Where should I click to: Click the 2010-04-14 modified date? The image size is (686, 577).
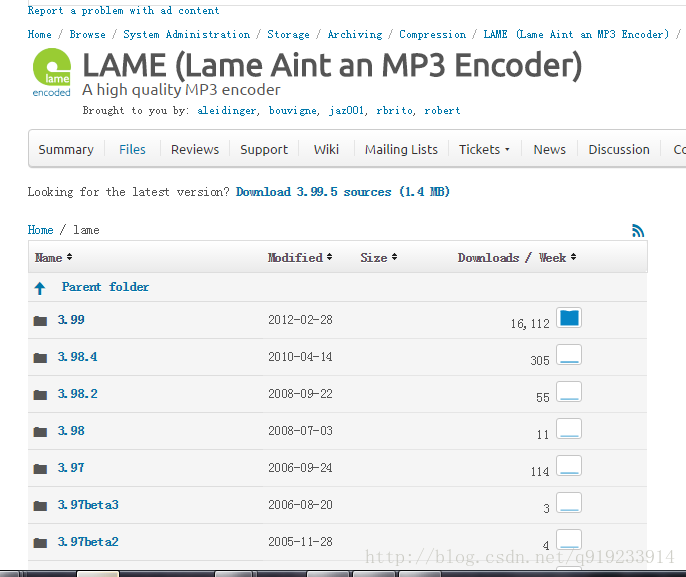click(300, 357)
